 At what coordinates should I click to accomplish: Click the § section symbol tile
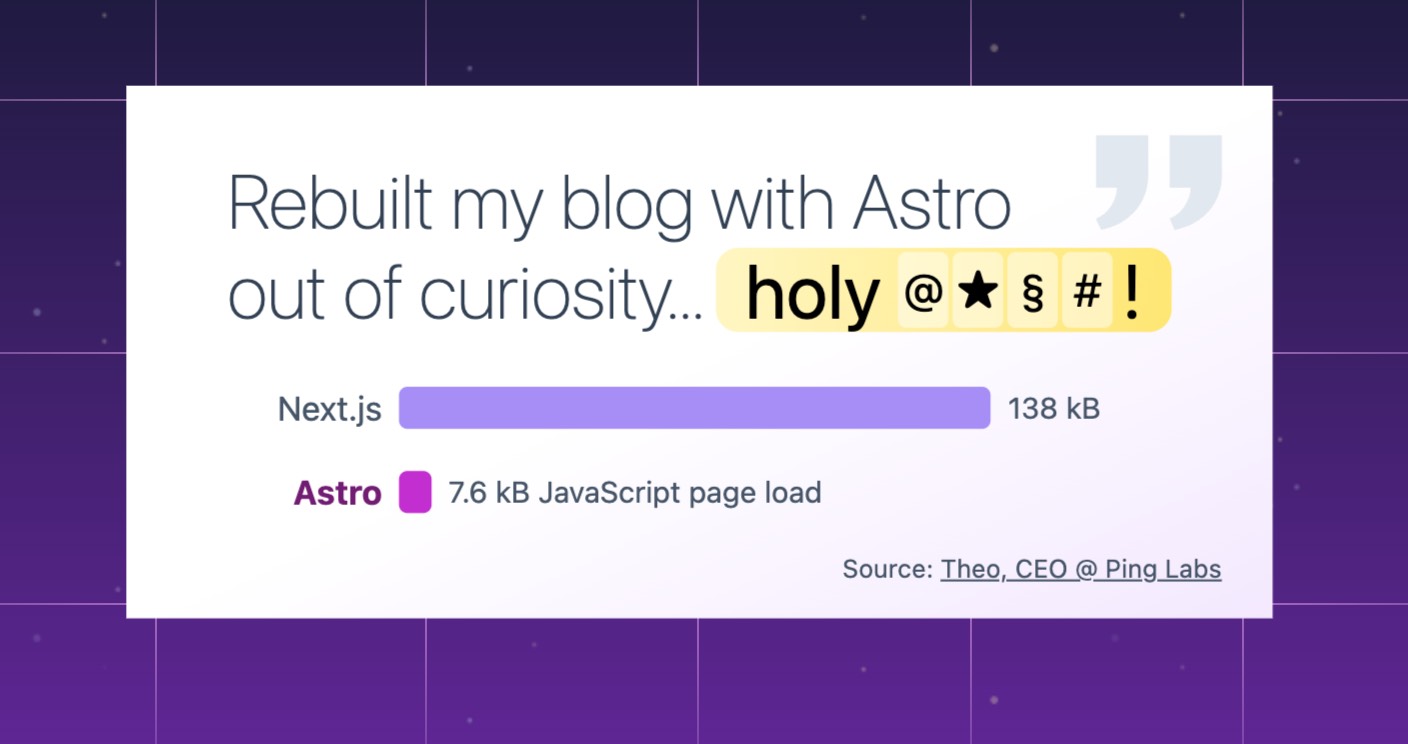(x=1033, y=290)
